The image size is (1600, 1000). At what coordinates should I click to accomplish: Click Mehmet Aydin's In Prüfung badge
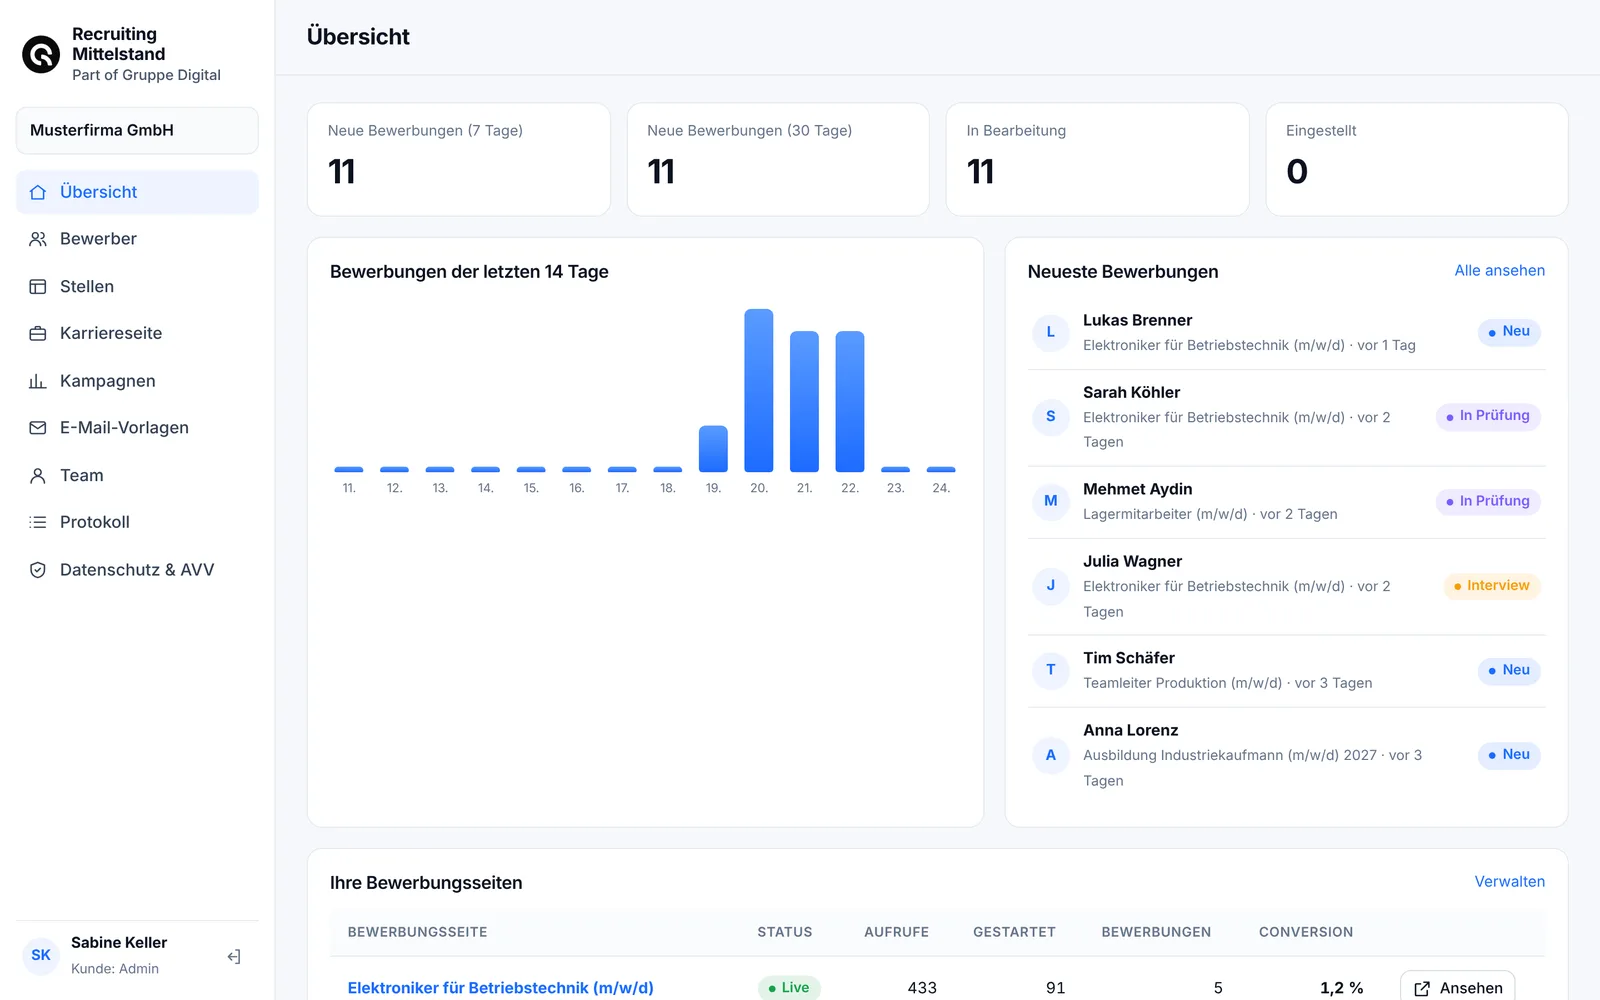(x=1488, y=501)
